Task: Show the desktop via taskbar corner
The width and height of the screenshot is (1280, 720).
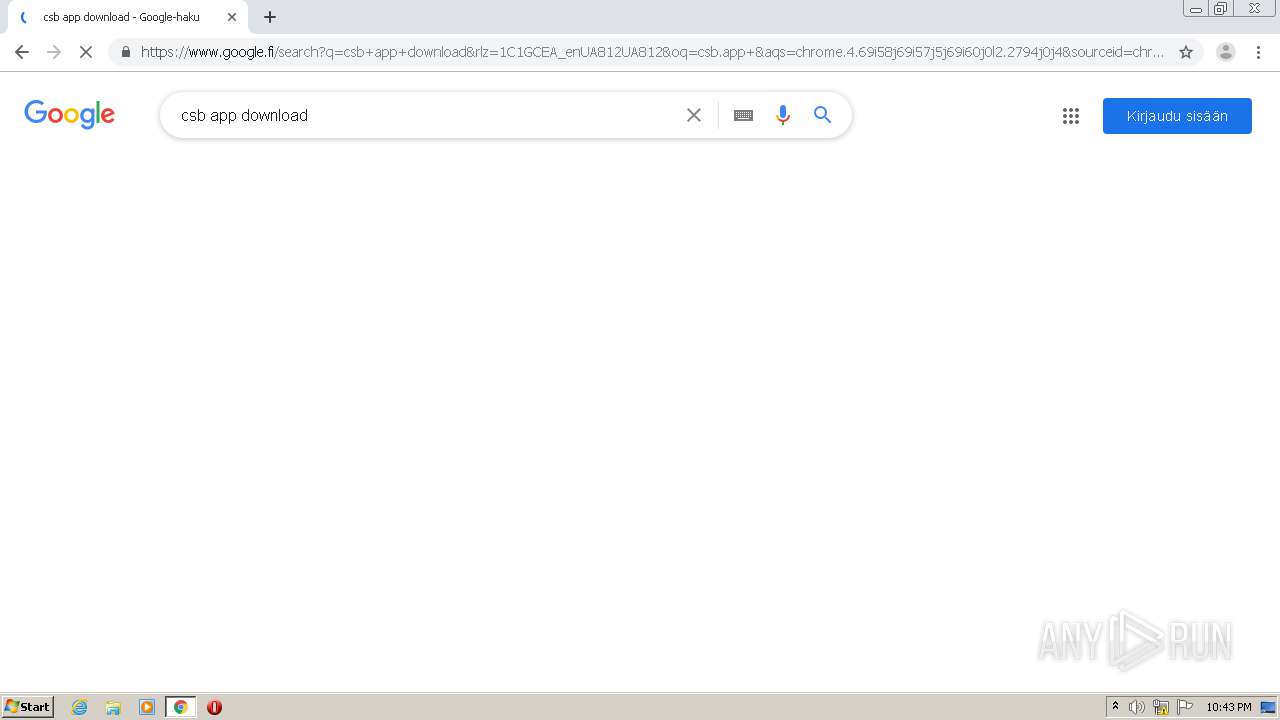Action: pyautogui.click(x=1268, y=707)
